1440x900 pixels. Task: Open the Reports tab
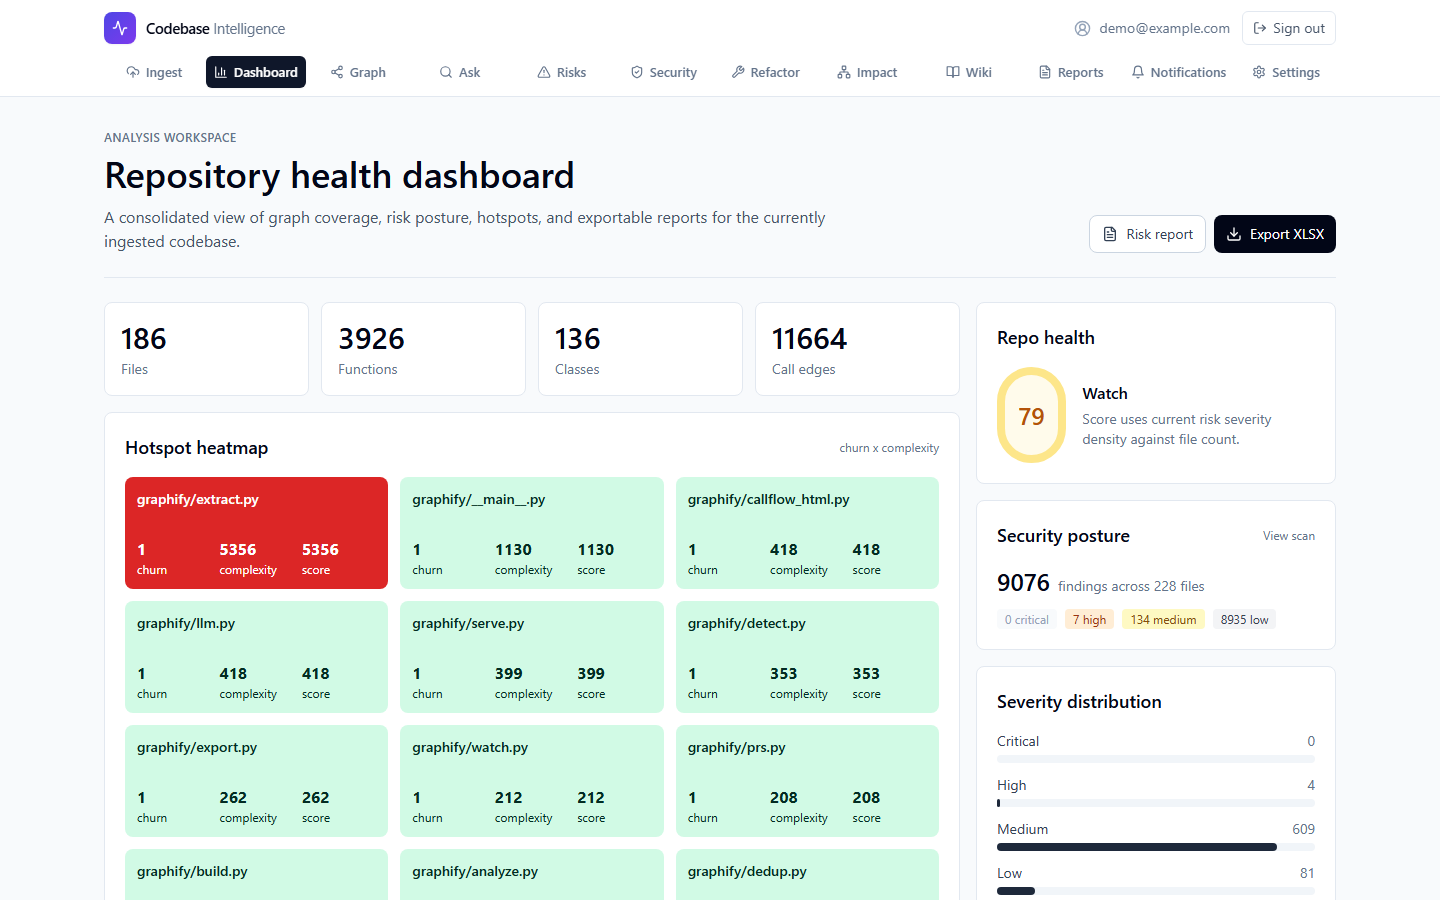coord(1071,72)
